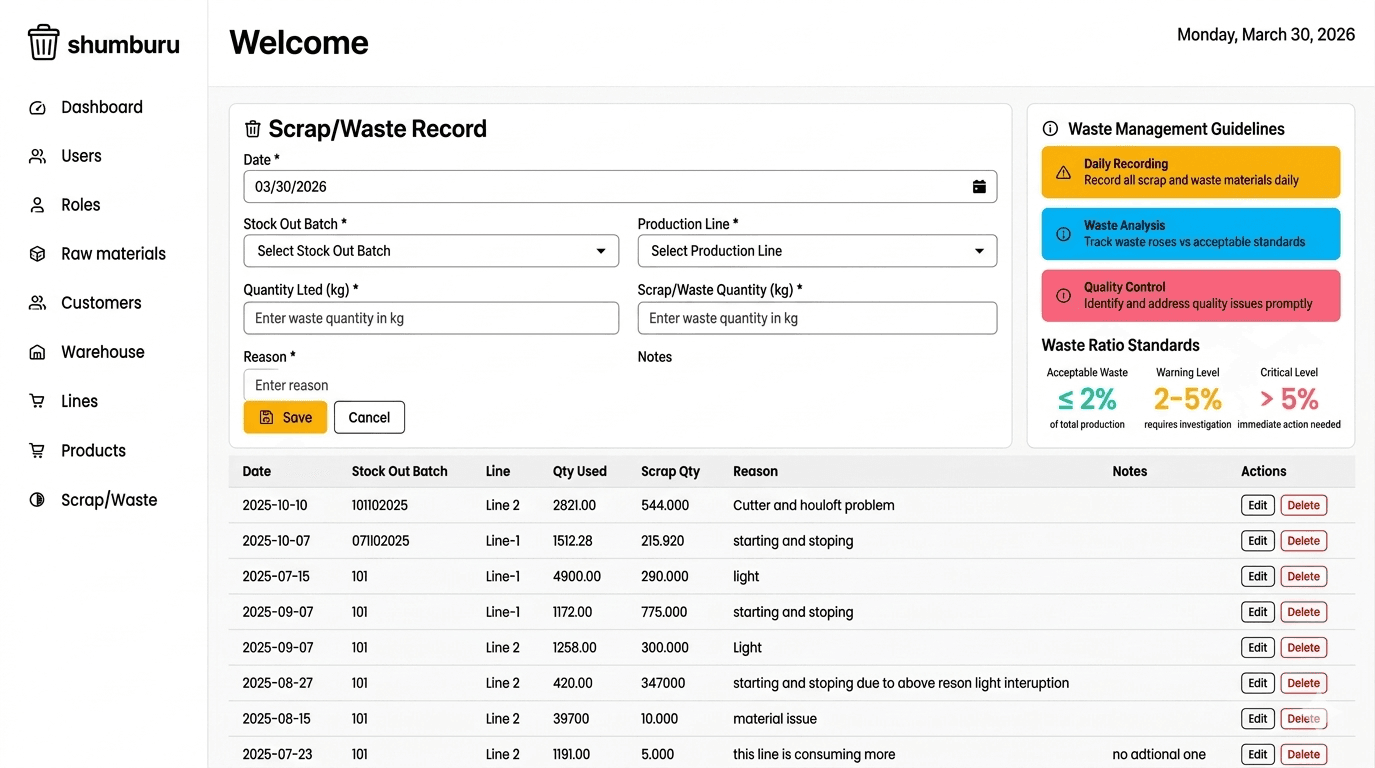Screen dimensions: 1375x768
Task: Navigate to the Roles menu item
Action: click(37, 205)
